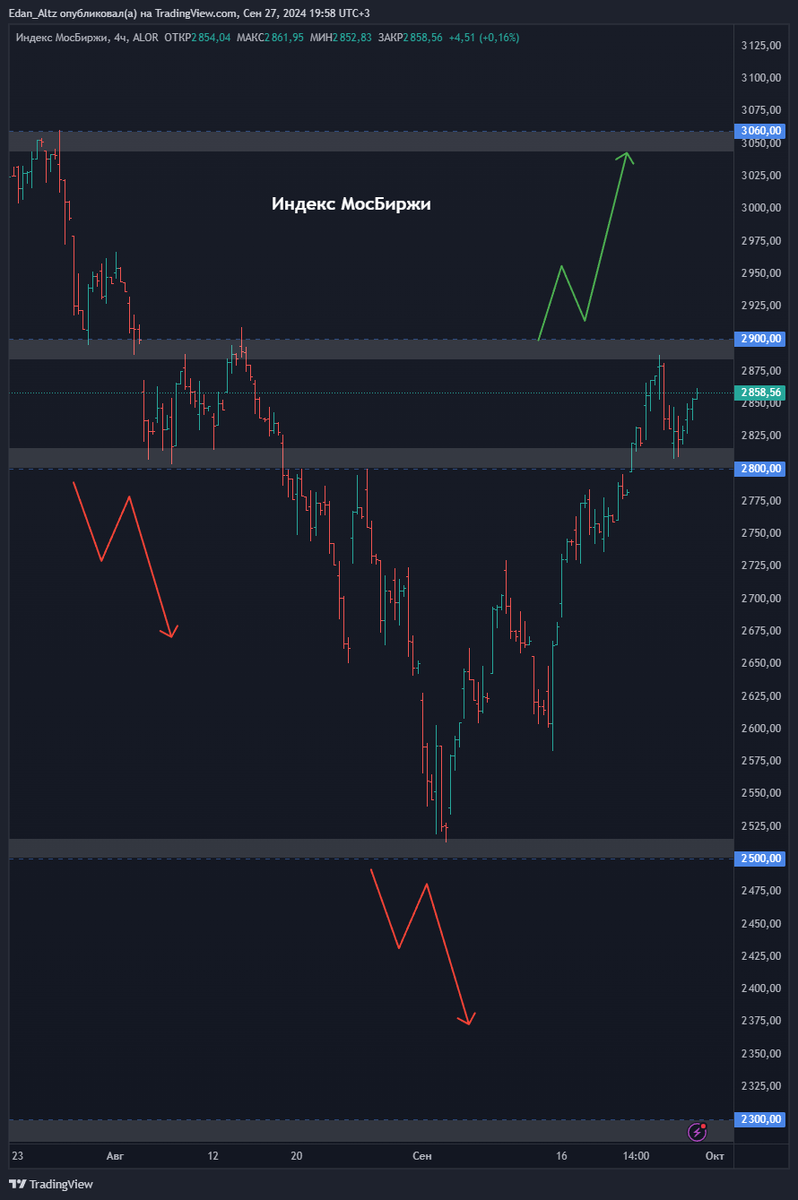Click the change value +4,51 (+0,16%)
The image size is (798, 1200).
(484, 37)
